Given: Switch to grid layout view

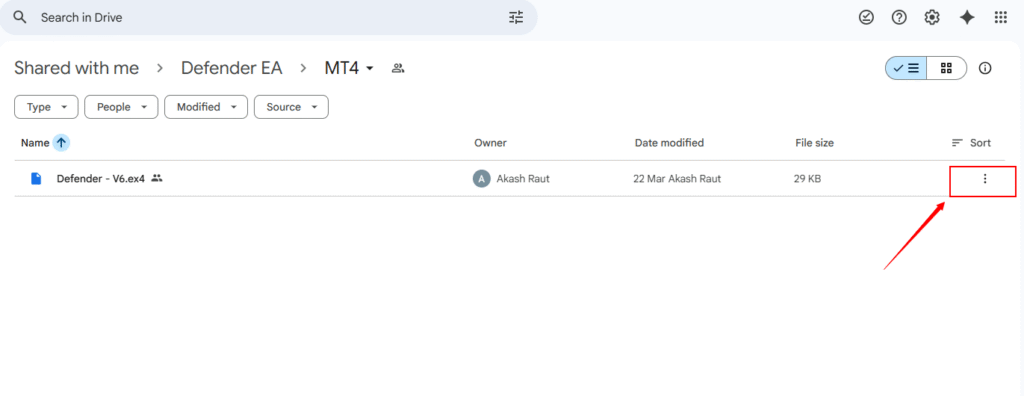Looking at the screenshot, I should pyautogui.click(x=946, y=68).
